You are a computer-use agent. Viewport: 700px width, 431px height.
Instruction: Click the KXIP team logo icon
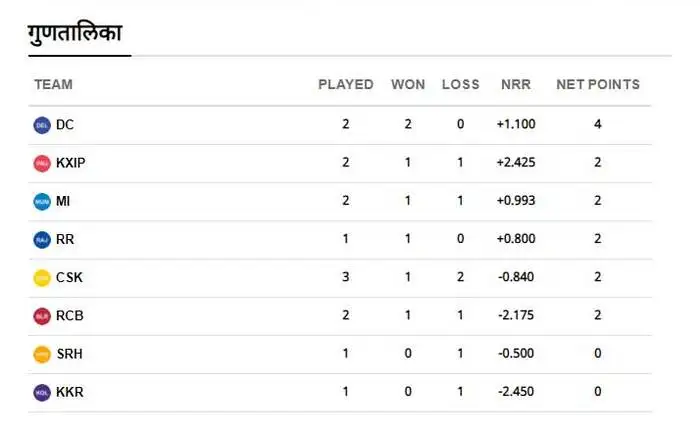(41, 163)
